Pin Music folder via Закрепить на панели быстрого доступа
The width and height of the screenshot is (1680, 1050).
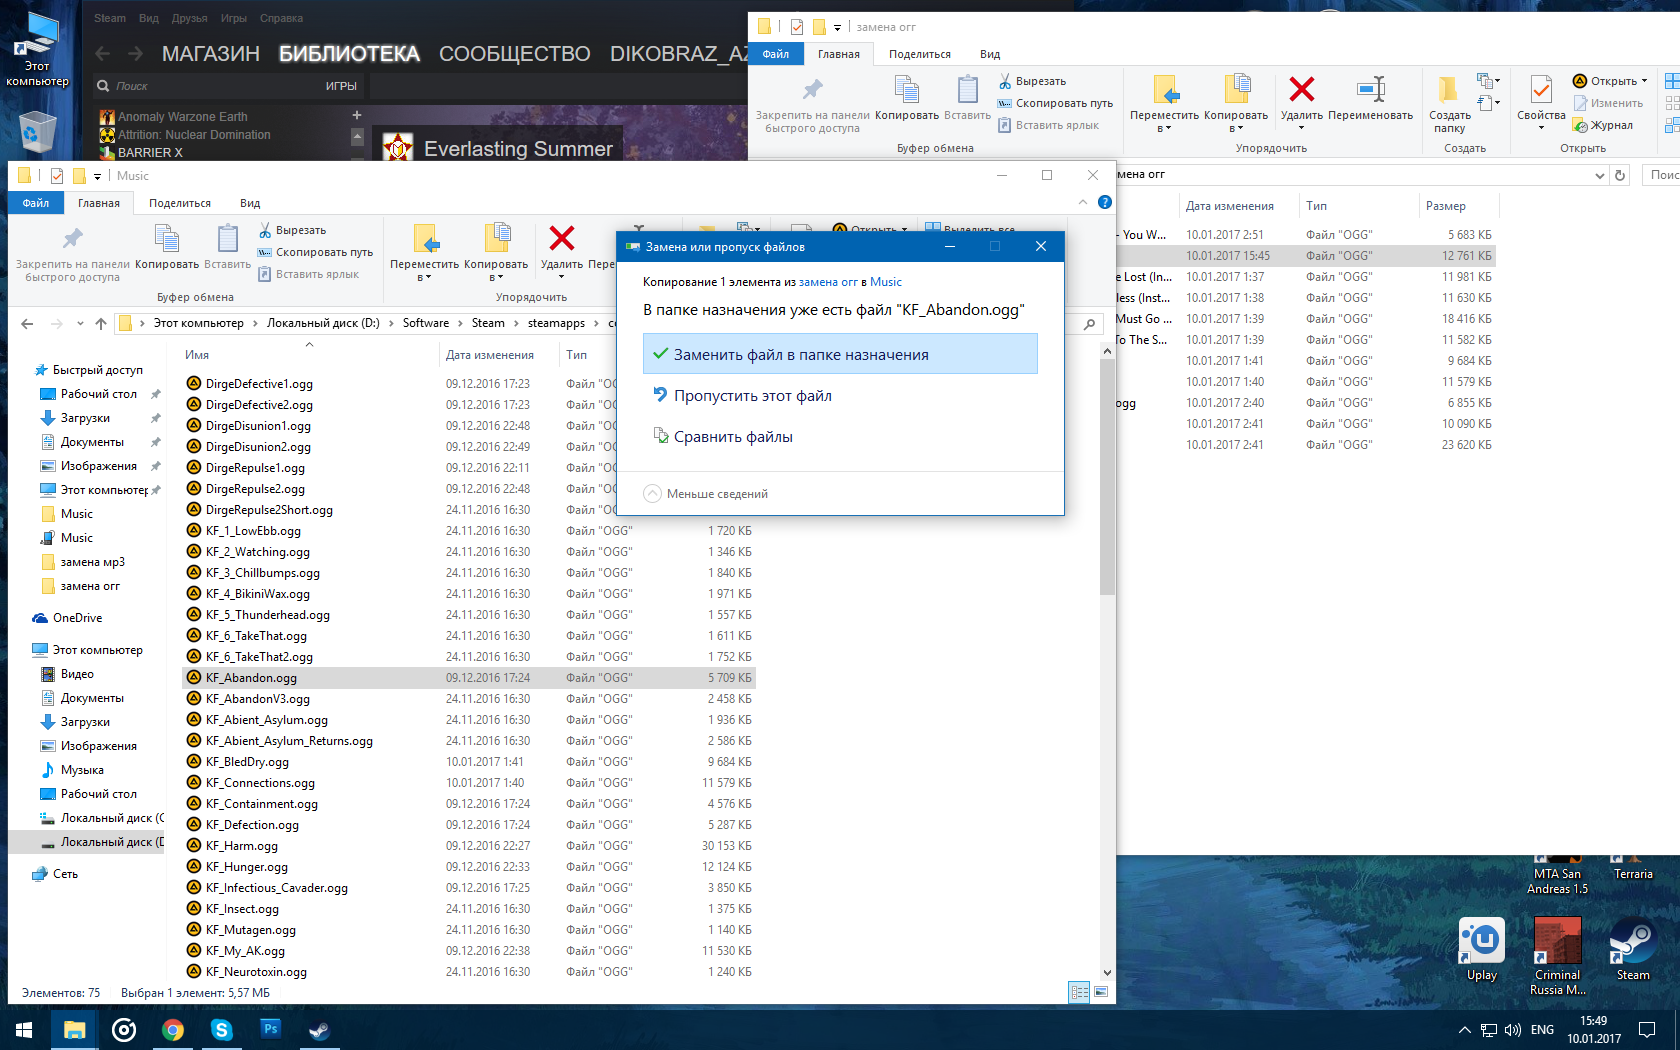click(x=73, y=254)
